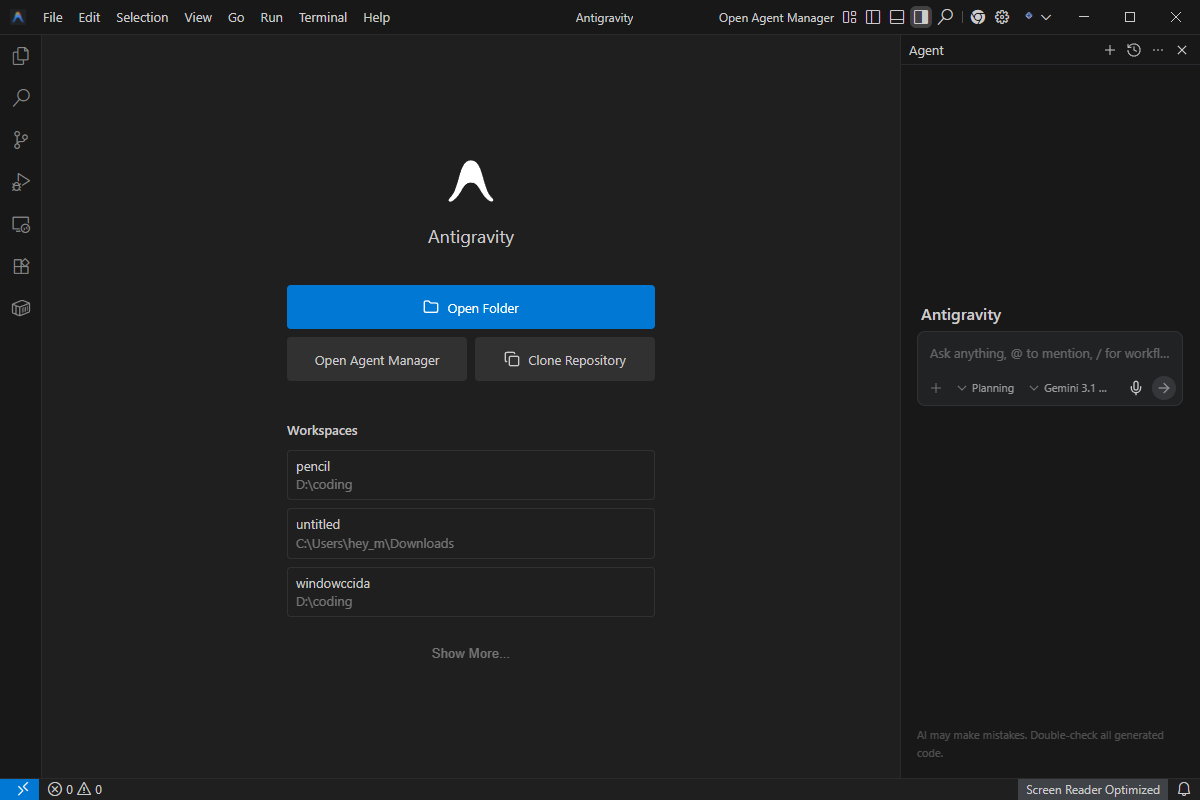Open the Help menu
Image resolution: width=1200 pixels, height=800 pixels.
(x=377, y=17)
